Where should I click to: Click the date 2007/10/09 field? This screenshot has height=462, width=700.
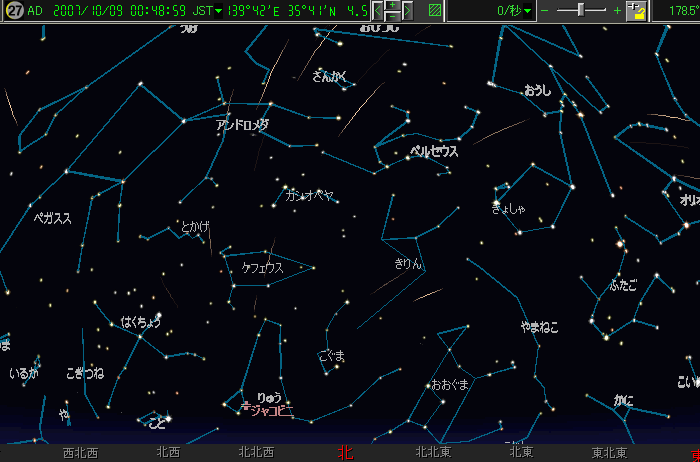tap(86, 11)
